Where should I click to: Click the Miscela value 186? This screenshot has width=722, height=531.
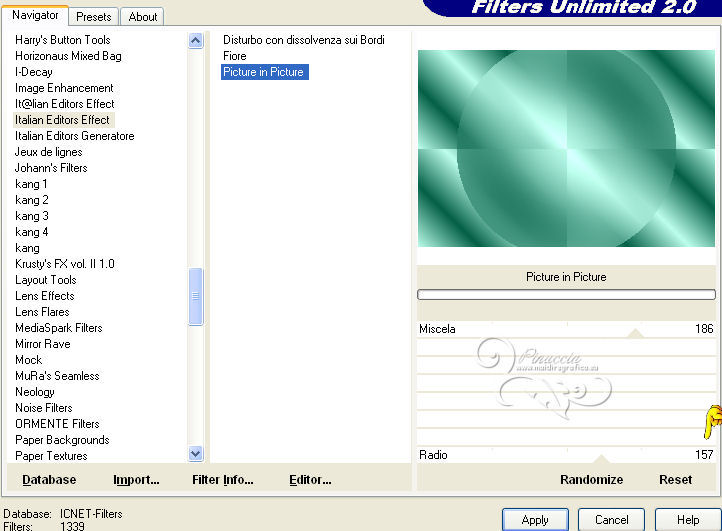click(704, 329)
